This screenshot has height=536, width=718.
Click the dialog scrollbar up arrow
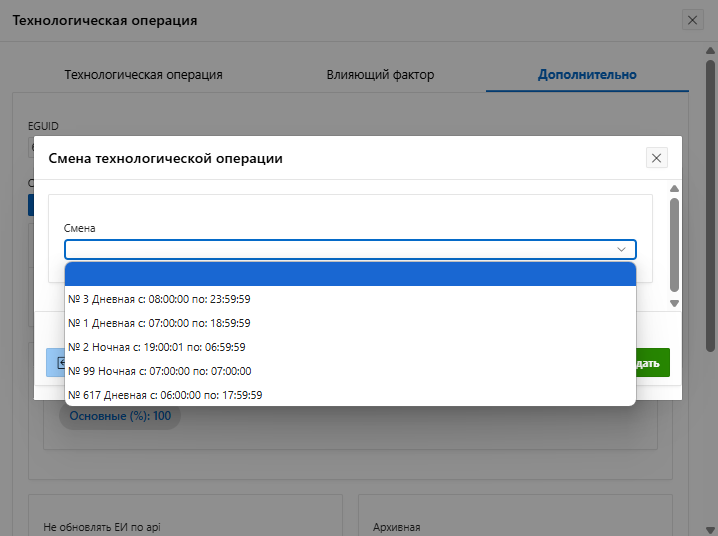tap(674, 189)
